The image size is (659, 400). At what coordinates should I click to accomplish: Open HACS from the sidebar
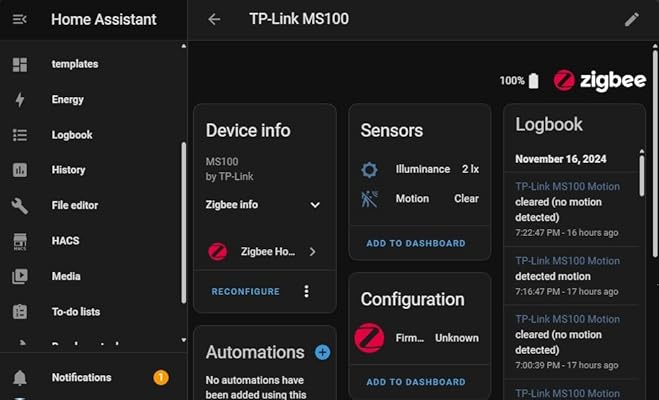coord(65,241)
